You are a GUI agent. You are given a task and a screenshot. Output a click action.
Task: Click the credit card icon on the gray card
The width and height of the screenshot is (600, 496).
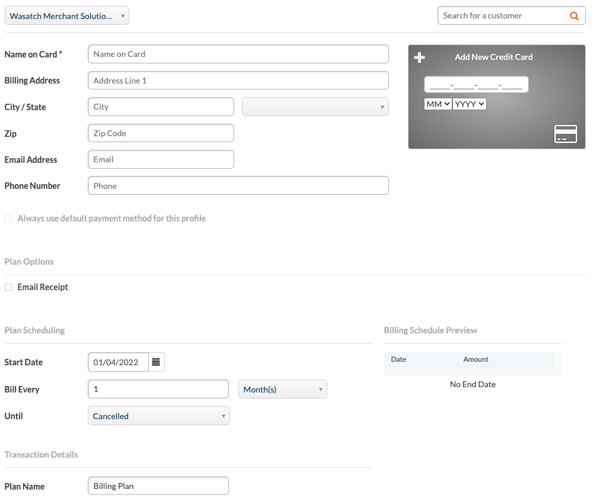566,134
